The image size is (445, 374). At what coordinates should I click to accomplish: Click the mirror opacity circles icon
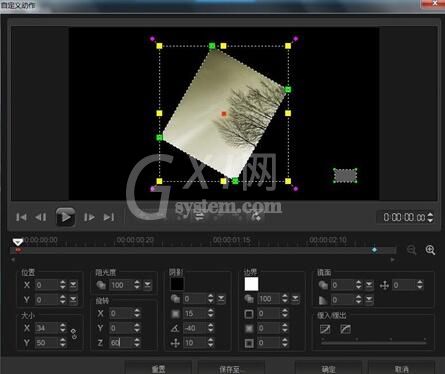[323, 285]
